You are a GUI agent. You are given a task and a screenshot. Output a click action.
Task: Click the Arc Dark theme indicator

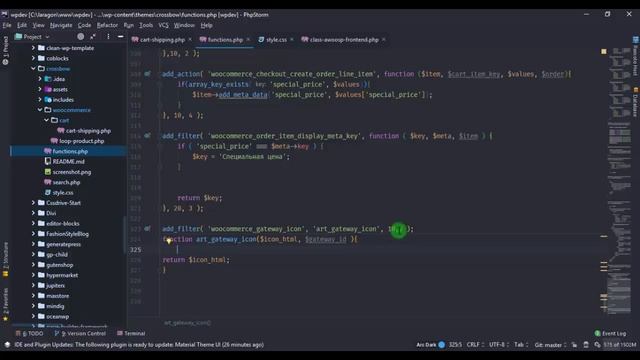(x=431, y=345)
